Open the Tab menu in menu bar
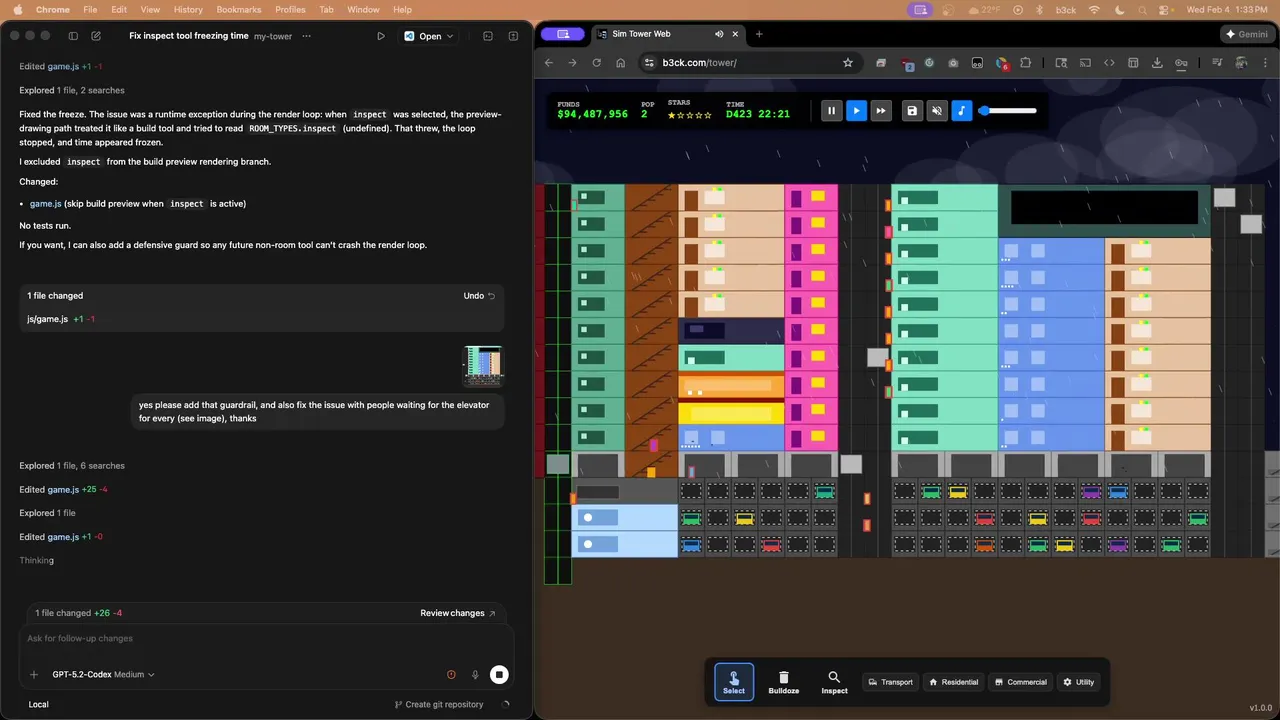1280x720 pixels. (326, 9)
